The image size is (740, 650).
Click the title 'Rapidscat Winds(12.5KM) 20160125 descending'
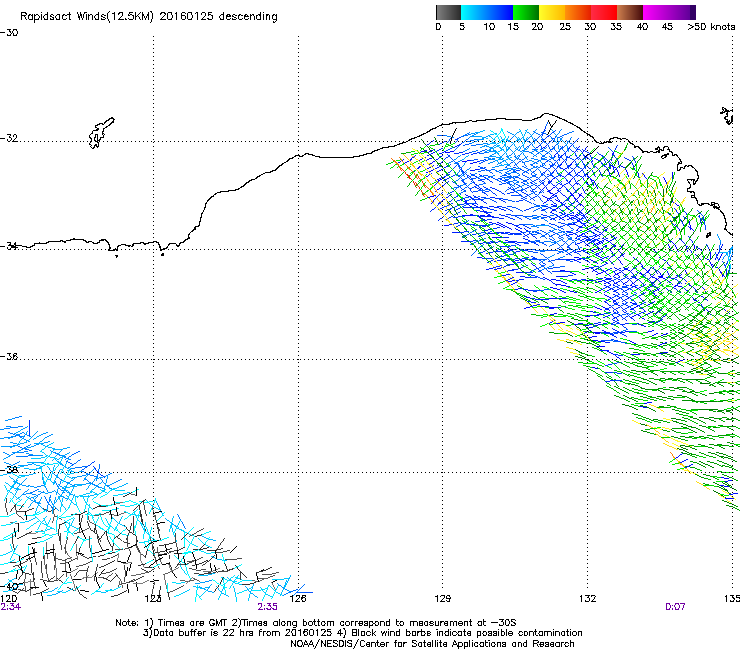(x=149, y=17)
